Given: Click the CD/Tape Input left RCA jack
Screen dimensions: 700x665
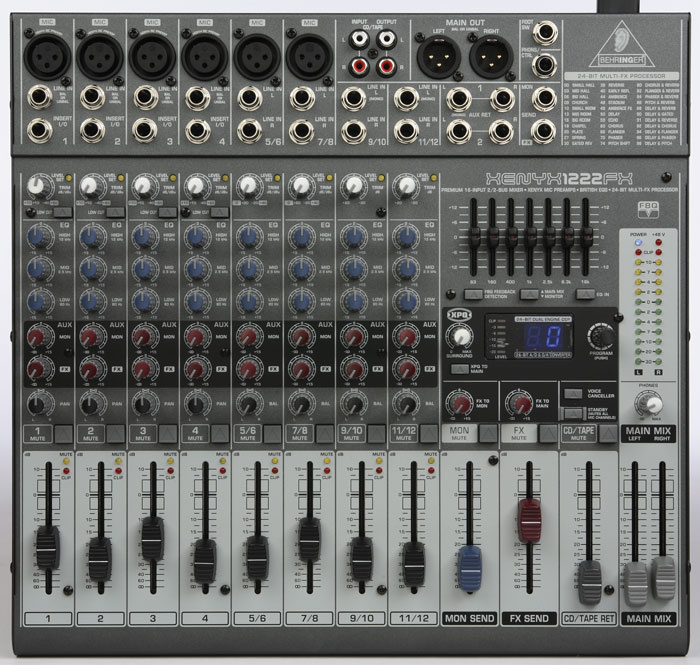Looking at the screenshot, I should coord(359,39).
